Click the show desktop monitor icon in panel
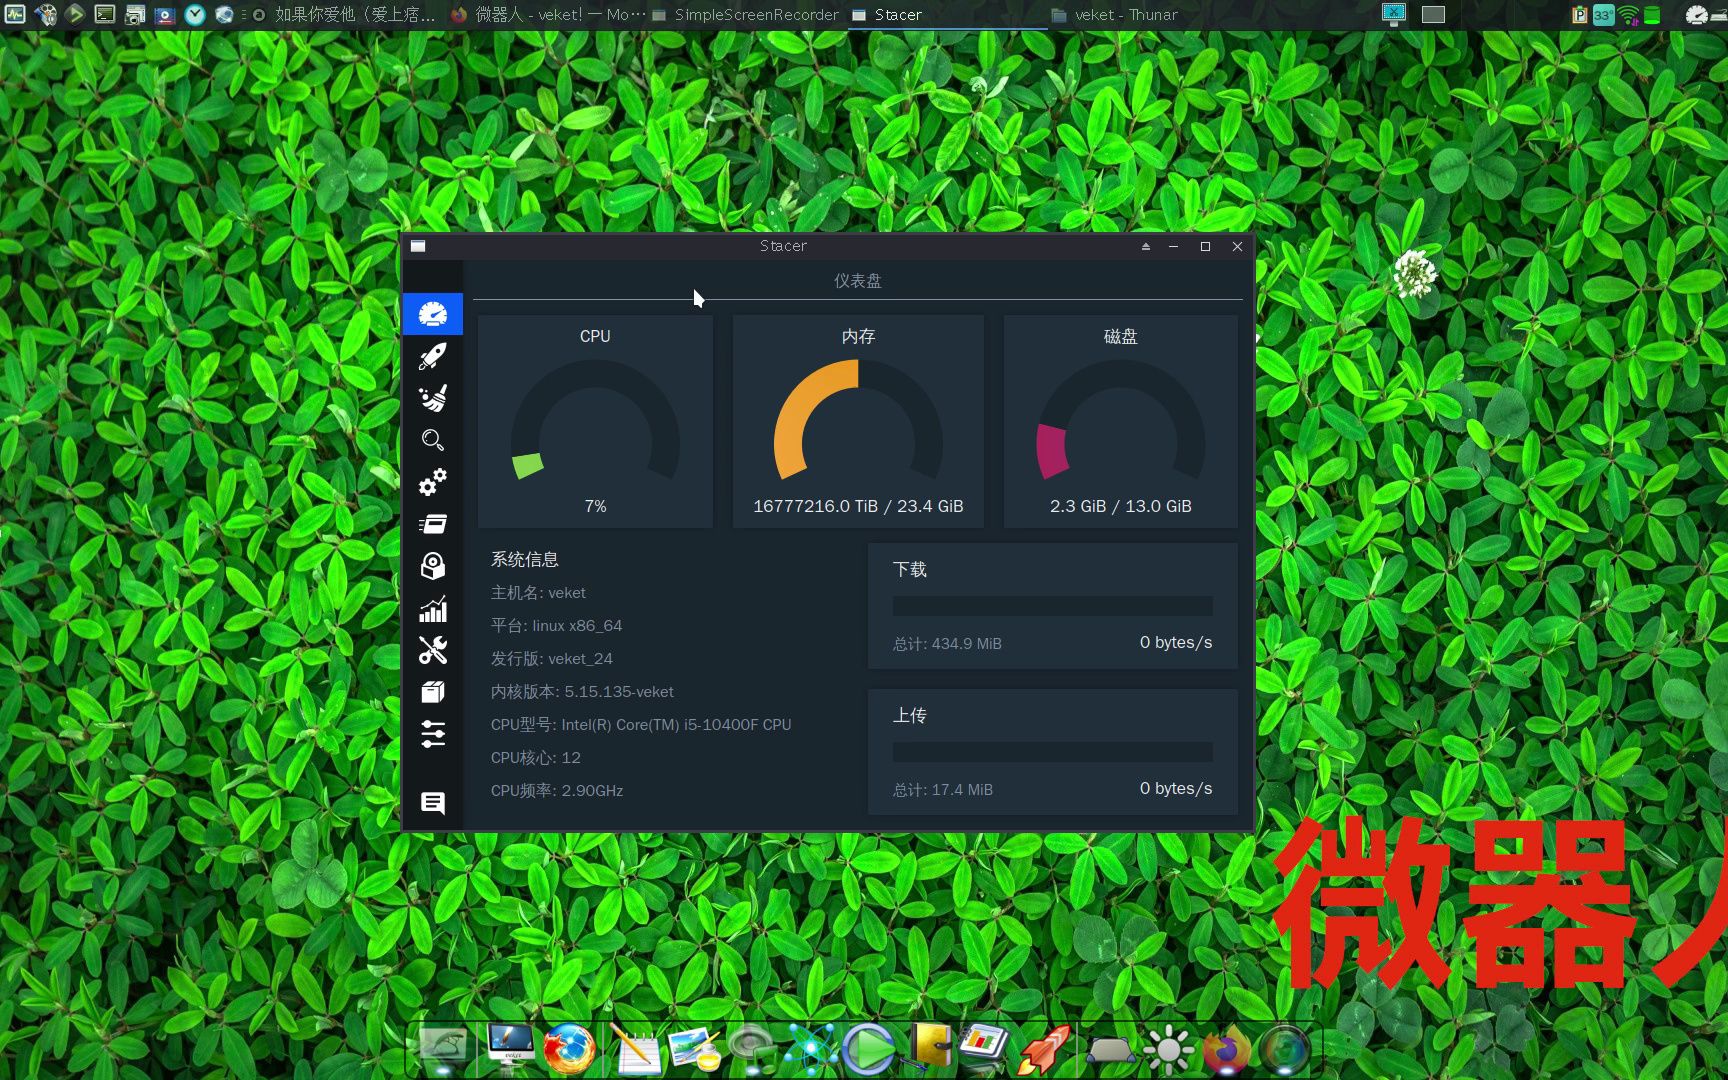Viewport: 1728px width, 1080px height. point(1394,14)
